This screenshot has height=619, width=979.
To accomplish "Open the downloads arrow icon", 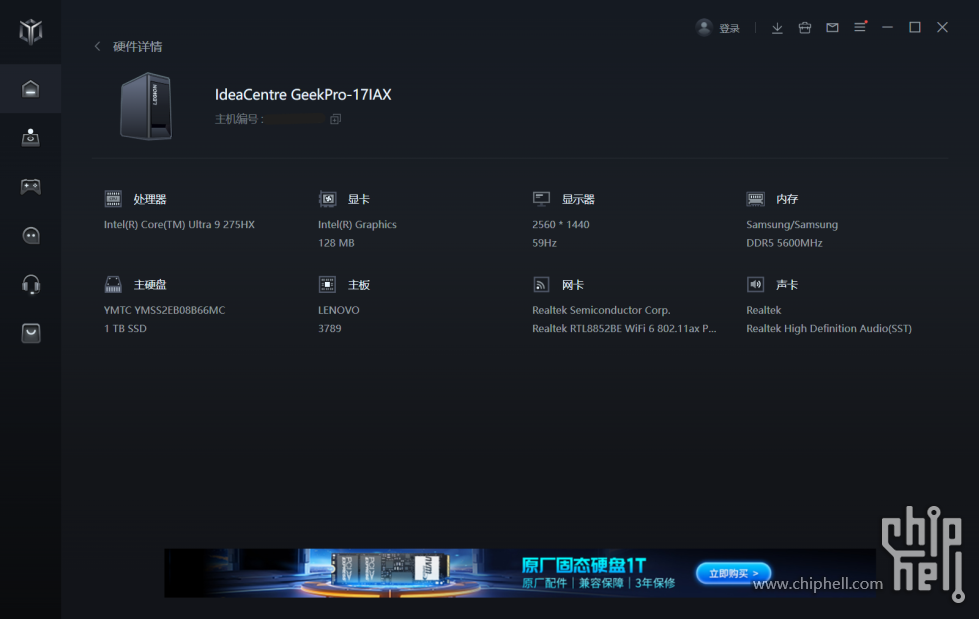I will 777,27.
